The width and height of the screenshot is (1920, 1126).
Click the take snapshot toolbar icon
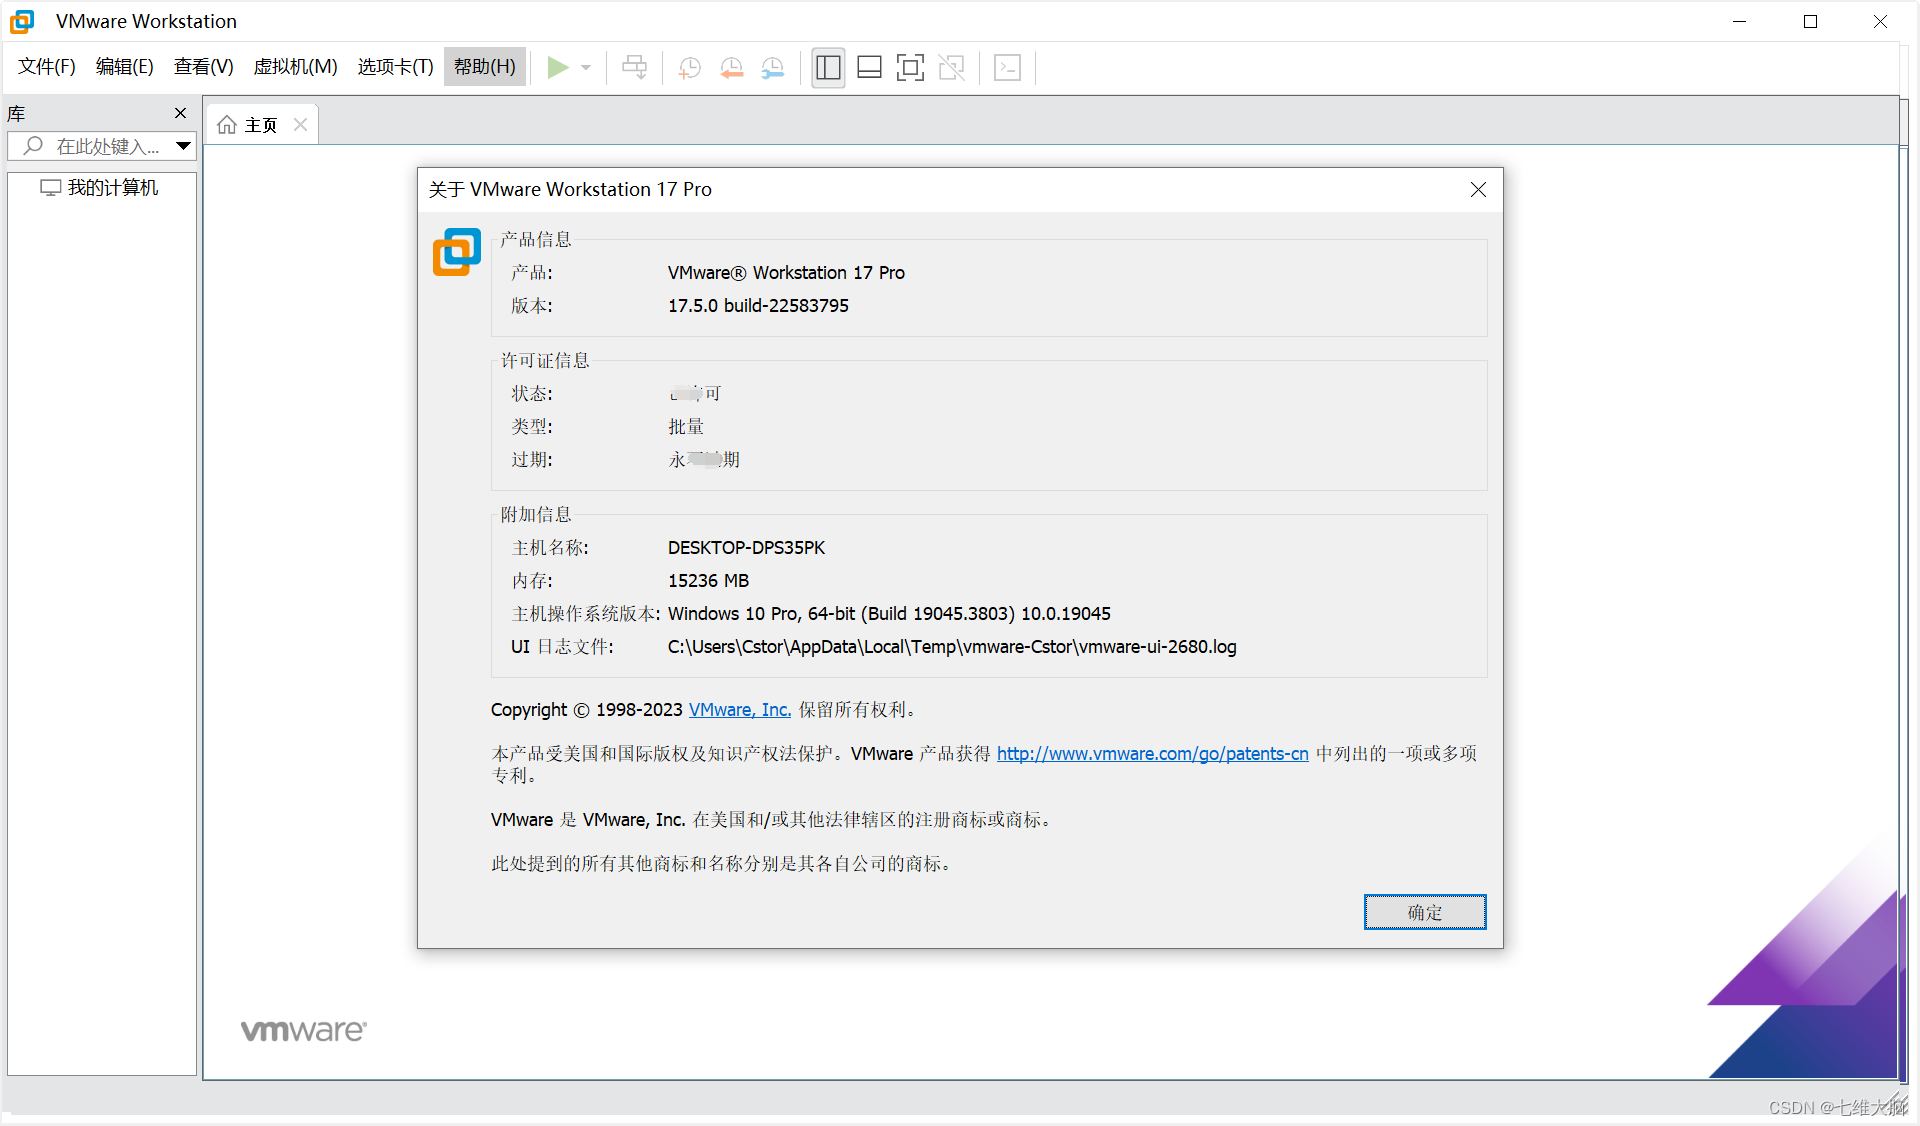tap(689, 67)
